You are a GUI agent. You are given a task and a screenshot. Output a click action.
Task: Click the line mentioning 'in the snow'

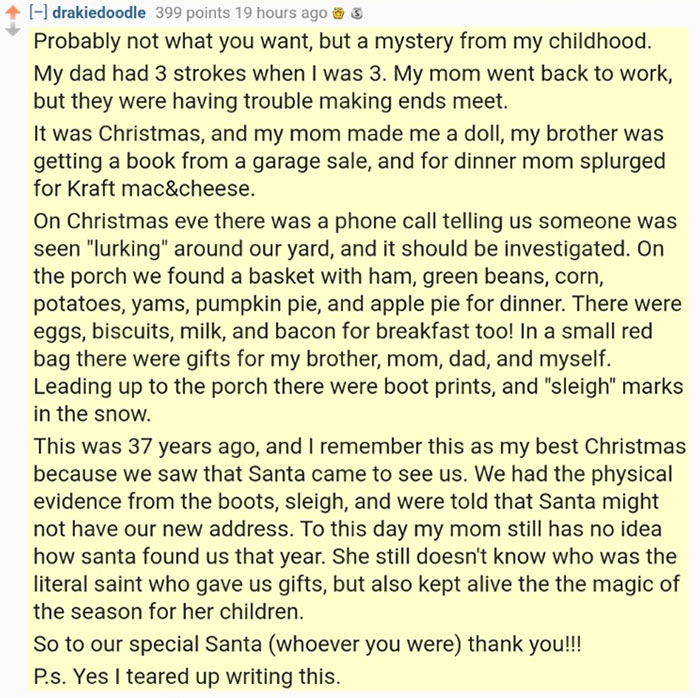click(x=92, y=414)
